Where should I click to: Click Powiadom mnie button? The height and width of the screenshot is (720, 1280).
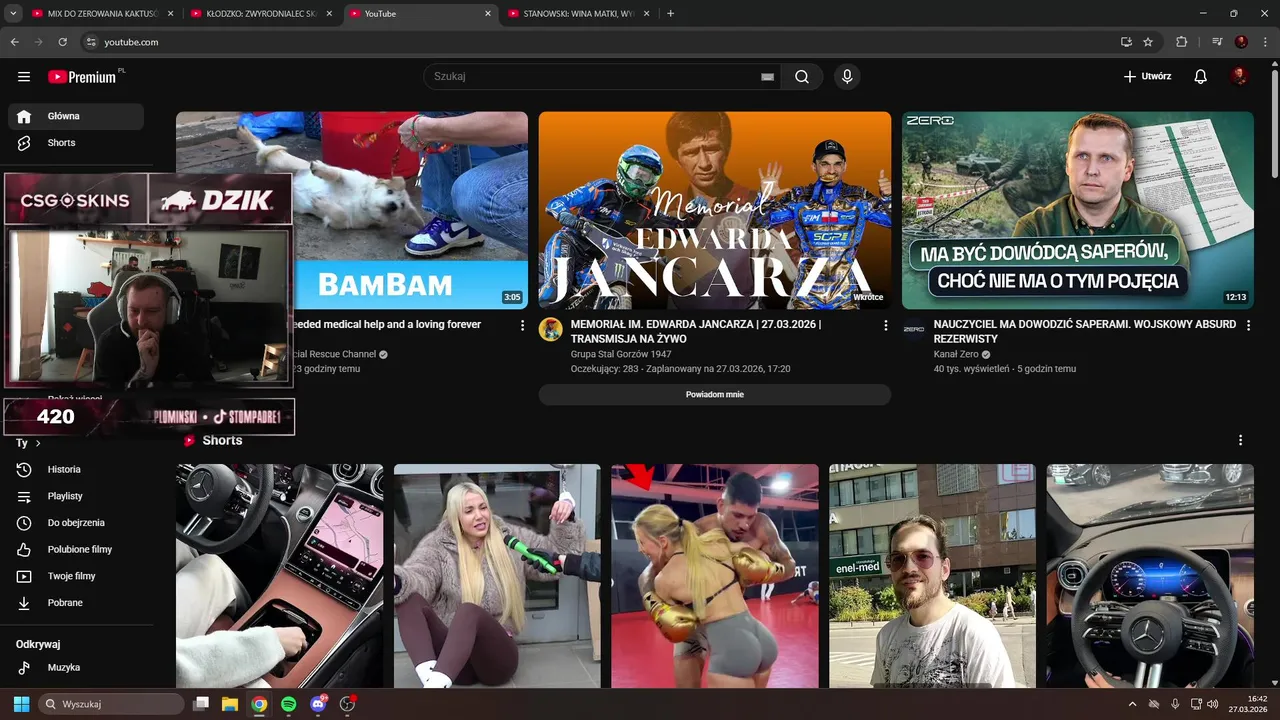(715, 394)
